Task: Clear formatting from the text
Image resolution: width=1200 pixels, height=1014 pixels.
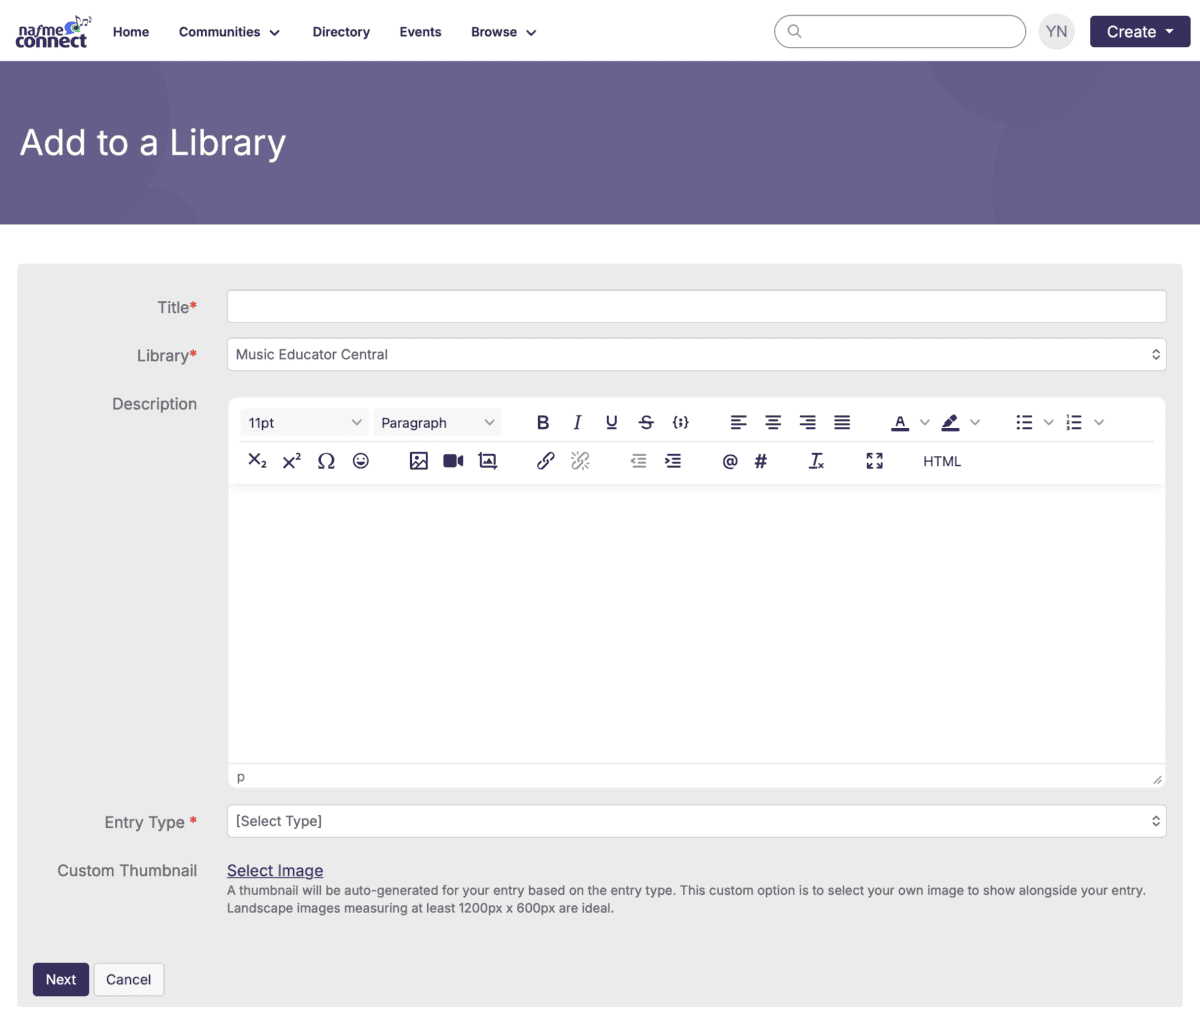Action: (x=817, y=461)
